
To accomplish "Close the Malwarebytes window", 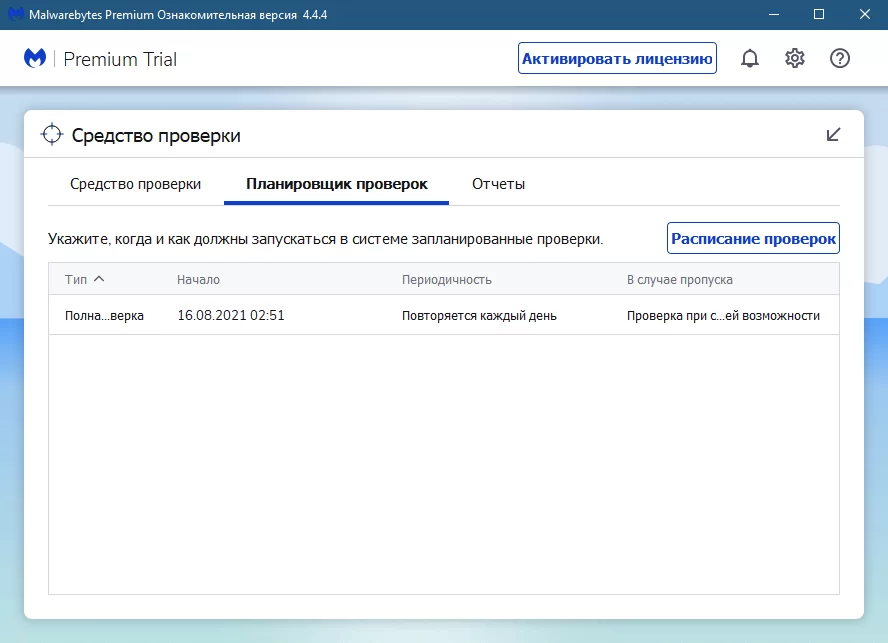I will pyautogui.click(x=865, y=15).
